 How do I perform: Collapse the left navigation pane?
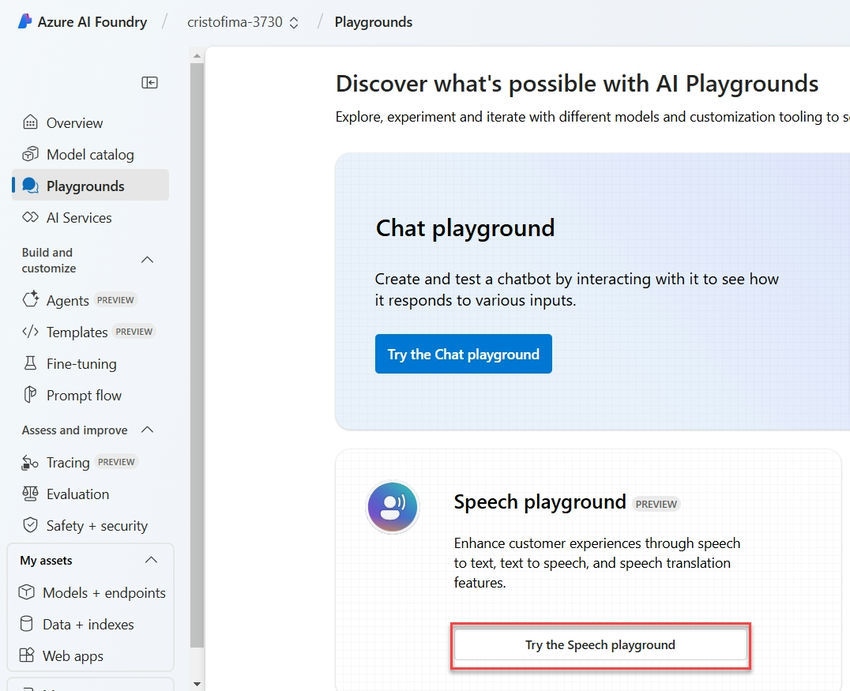149,83
